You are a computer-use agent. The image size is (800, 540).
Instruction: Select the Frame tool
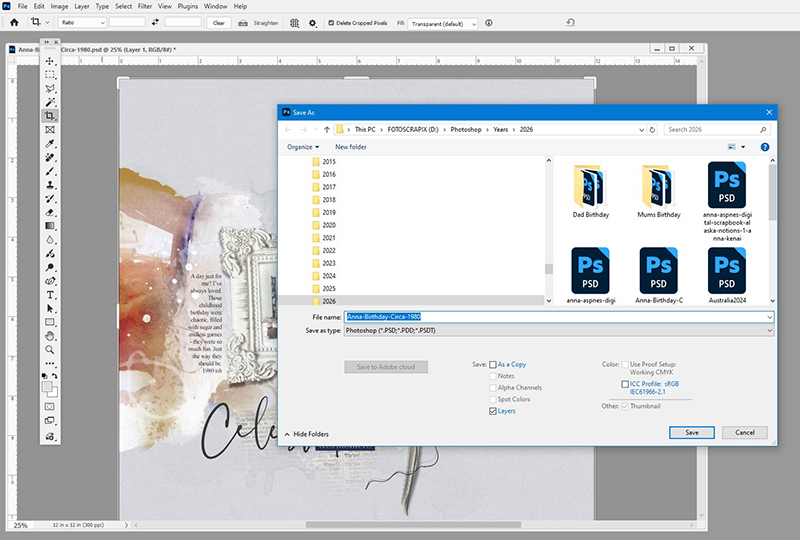coord(49,130)
